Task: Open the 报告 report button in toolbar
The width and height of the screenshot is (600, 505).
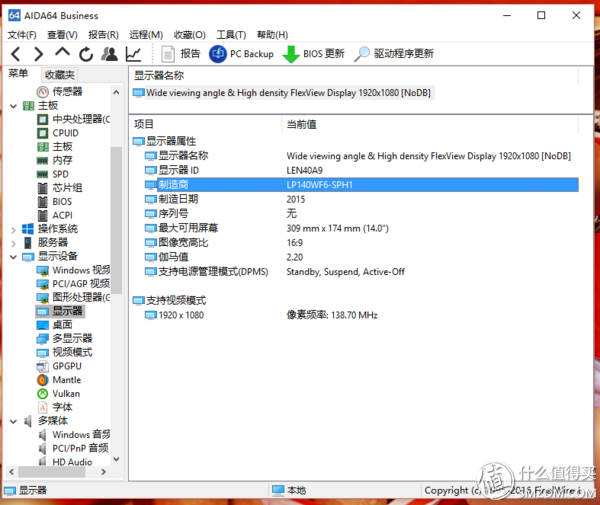Action: click(180, 54)
